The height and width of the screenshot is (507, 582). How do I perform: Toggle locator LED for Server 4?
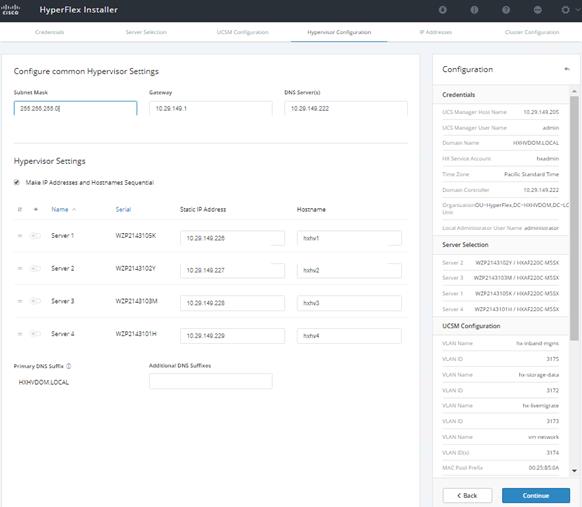[x=35, y=334]
